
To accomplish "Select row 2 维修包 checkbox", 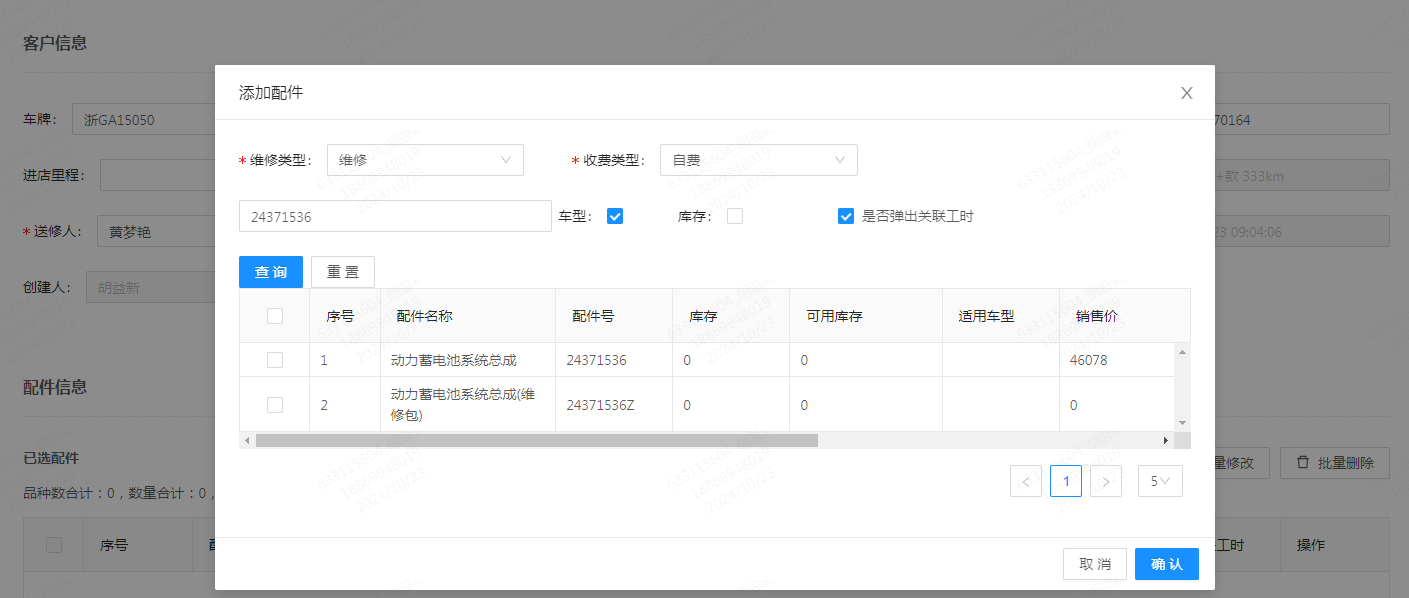I will 275,405.
